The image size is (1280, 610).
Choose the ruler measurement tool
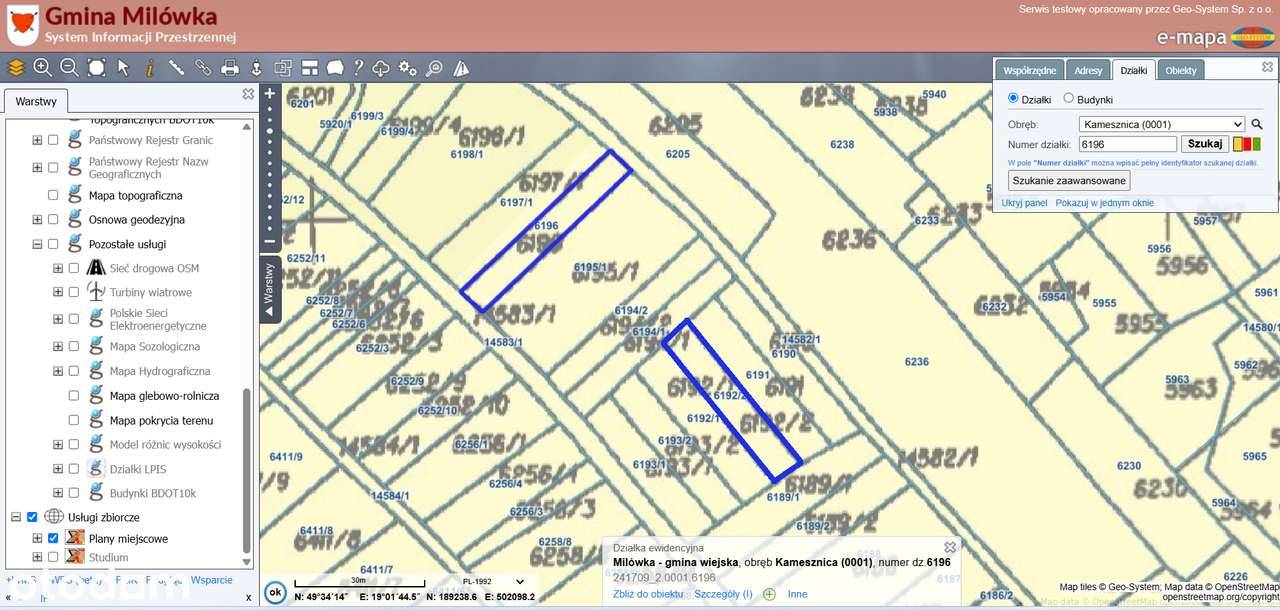176,68
